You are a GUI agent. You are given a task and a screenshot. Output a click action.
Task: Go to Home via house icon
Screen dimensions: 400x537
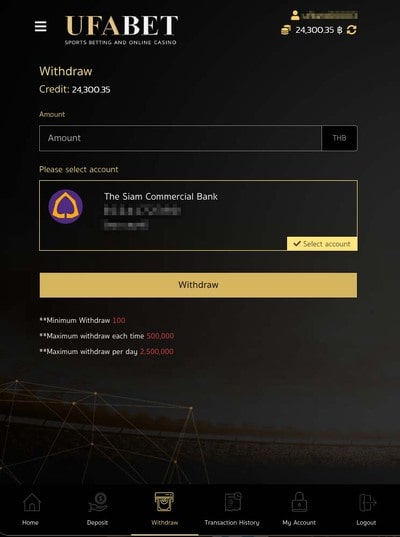[x=32, y=502]
